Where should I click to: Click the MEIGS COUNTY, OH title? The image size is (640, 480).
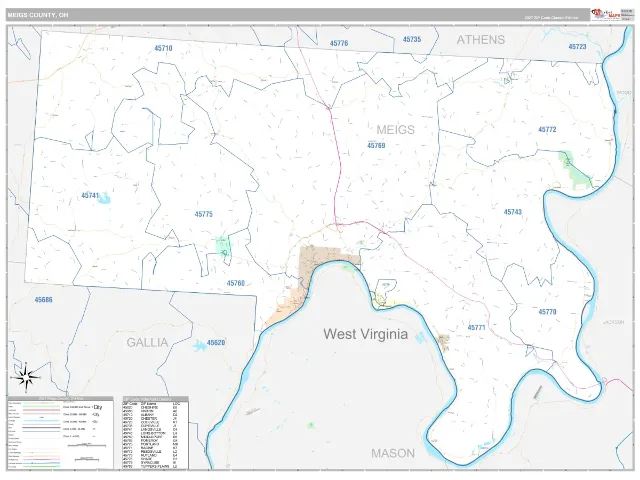pyautogui.click(x=38, y=15)
